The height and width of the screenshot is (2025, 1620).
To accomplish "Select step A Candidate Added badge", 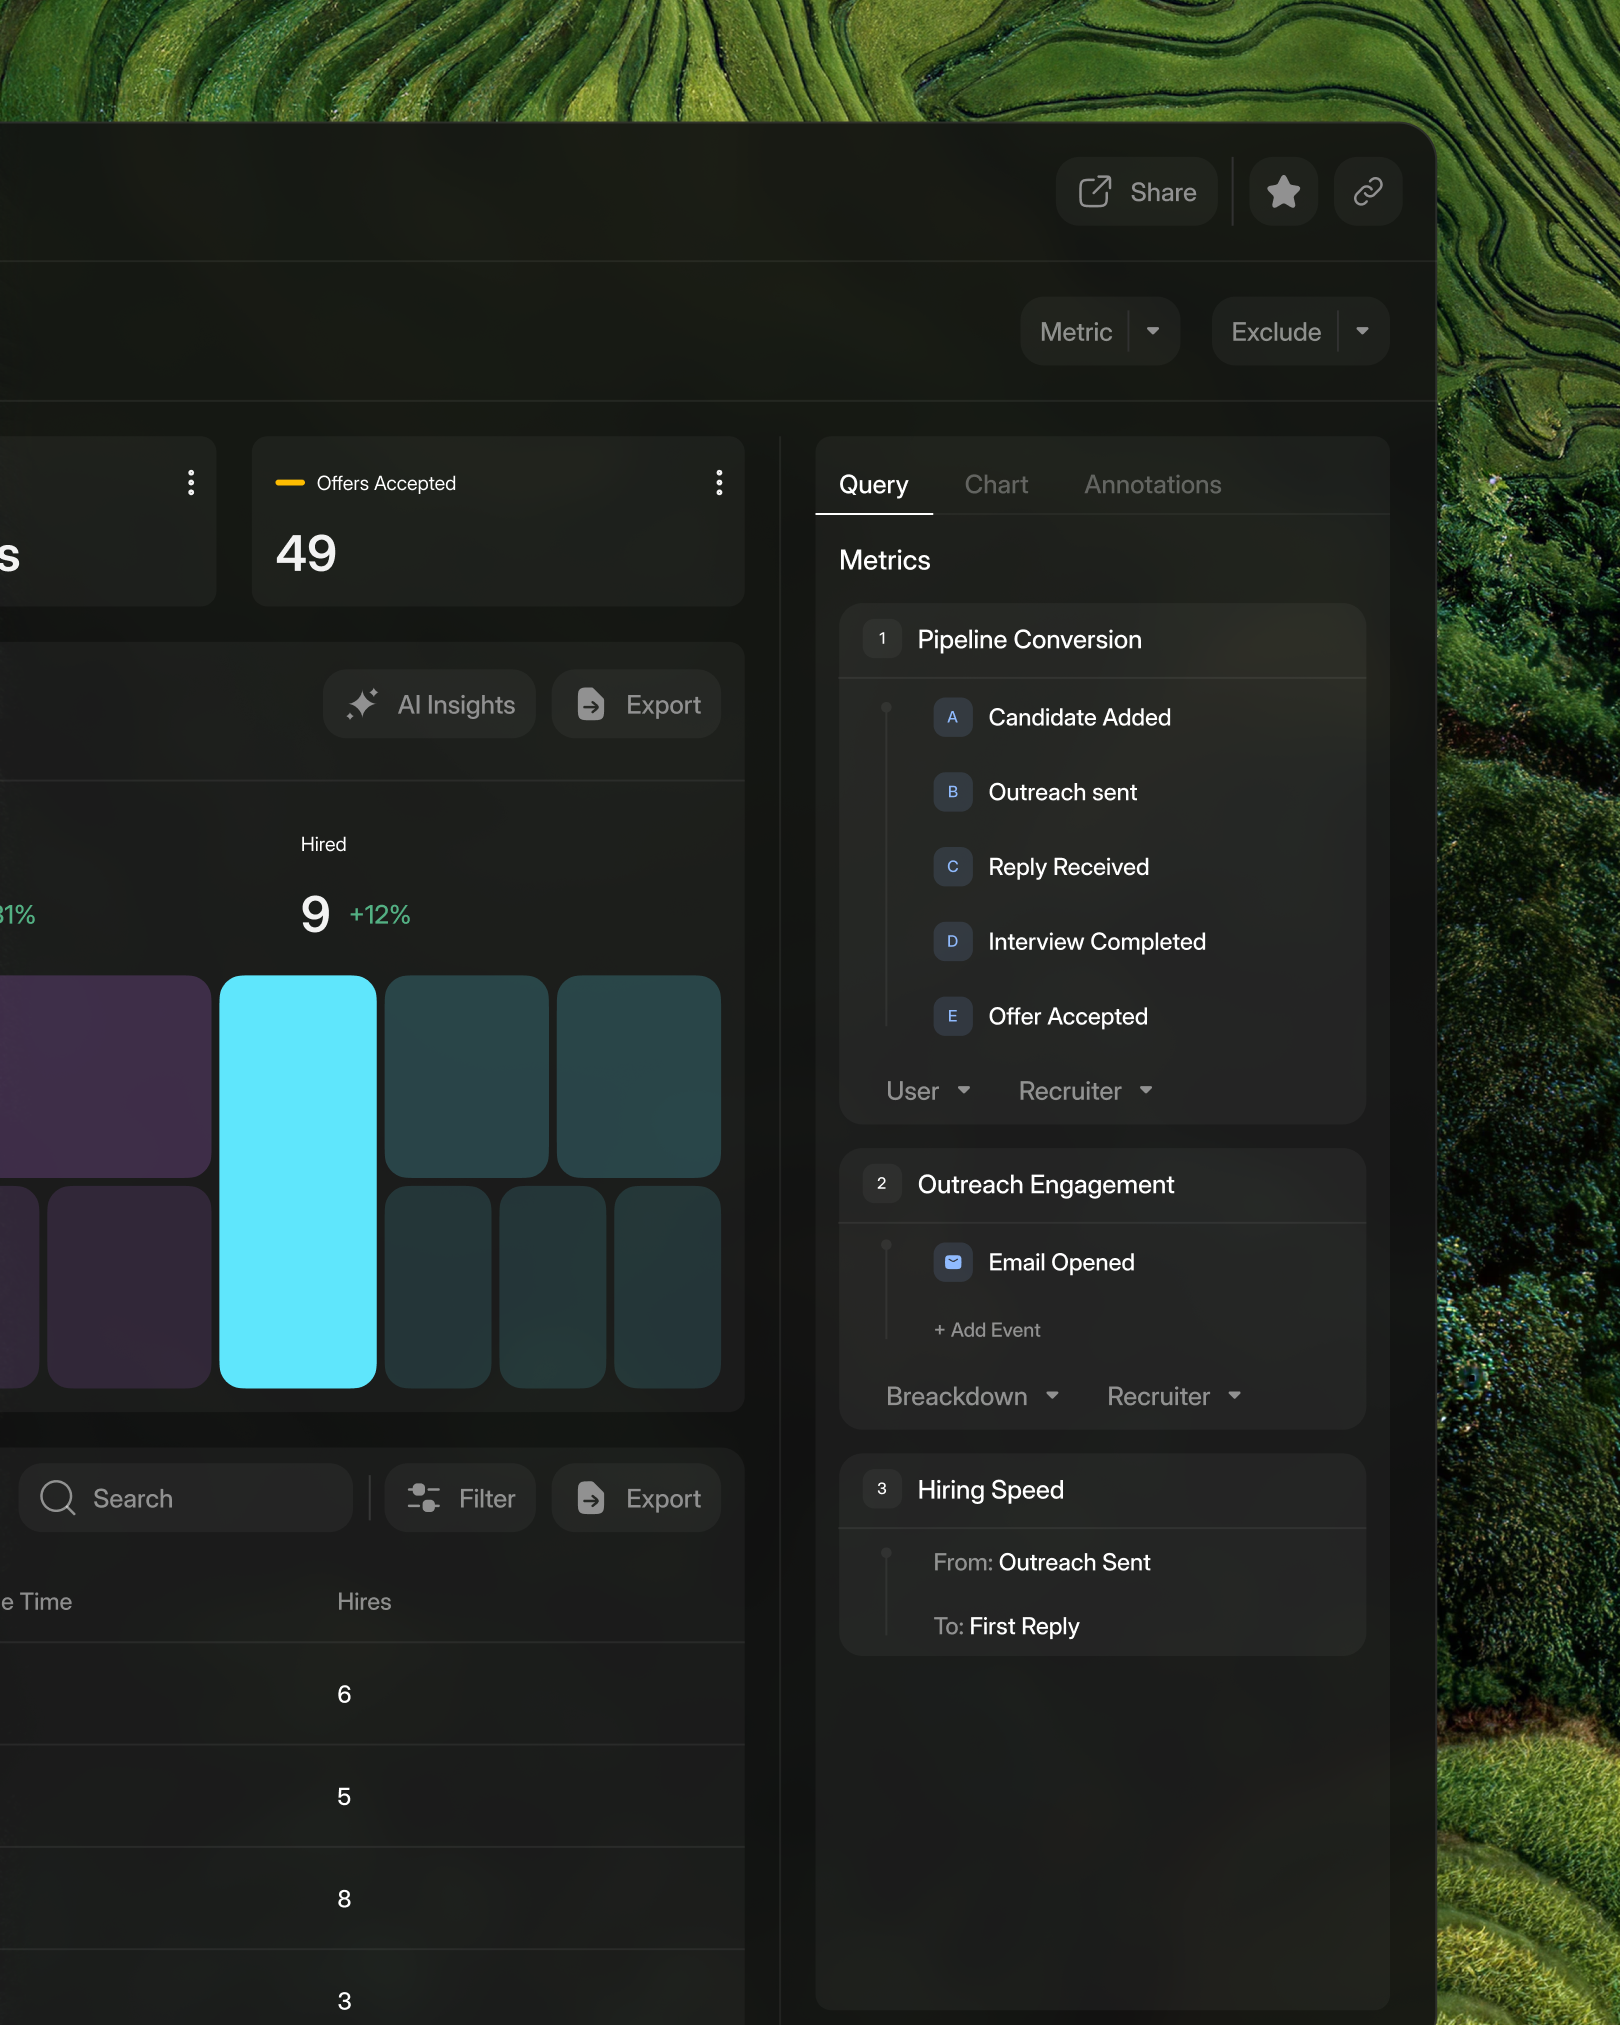I will click(952, 717).
